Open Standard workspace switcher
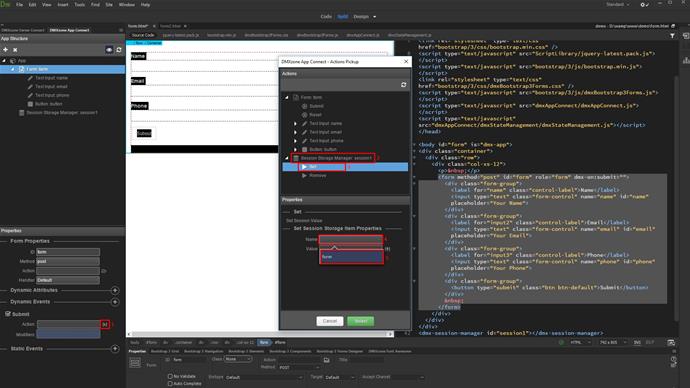This screenshot has width=690, height=388. click(617, 4)
